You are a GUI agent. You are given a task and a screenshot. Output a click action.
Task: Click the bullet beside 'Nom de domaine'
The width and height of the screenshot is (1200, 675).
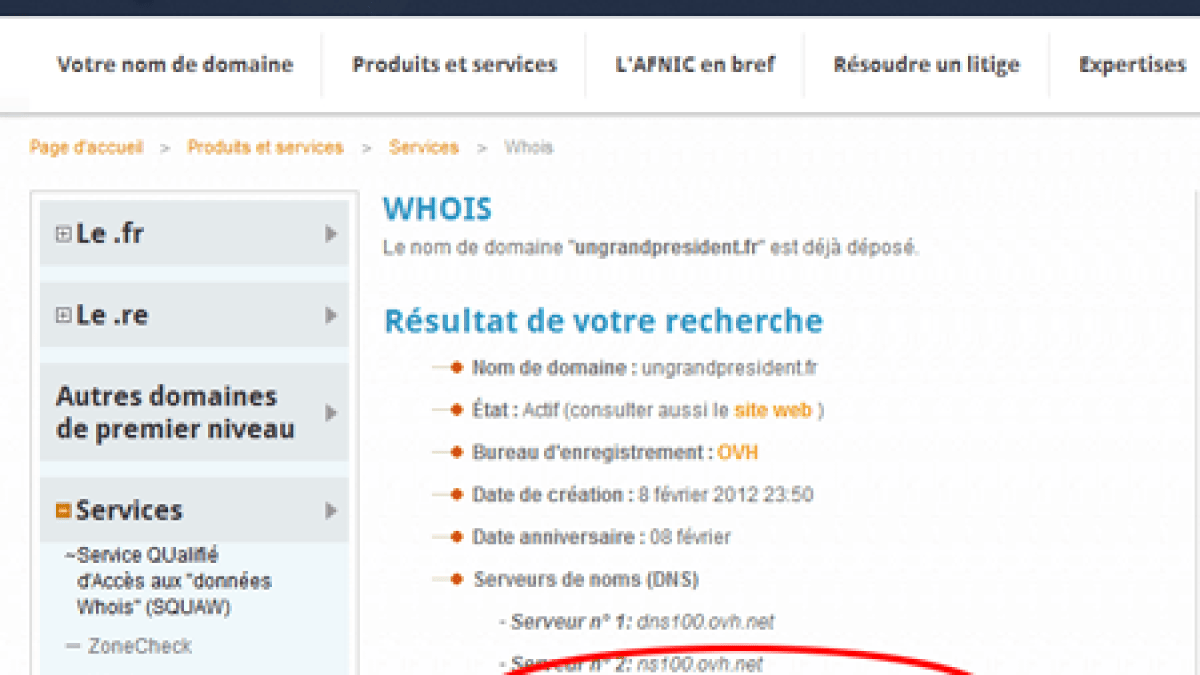[456, 368]
